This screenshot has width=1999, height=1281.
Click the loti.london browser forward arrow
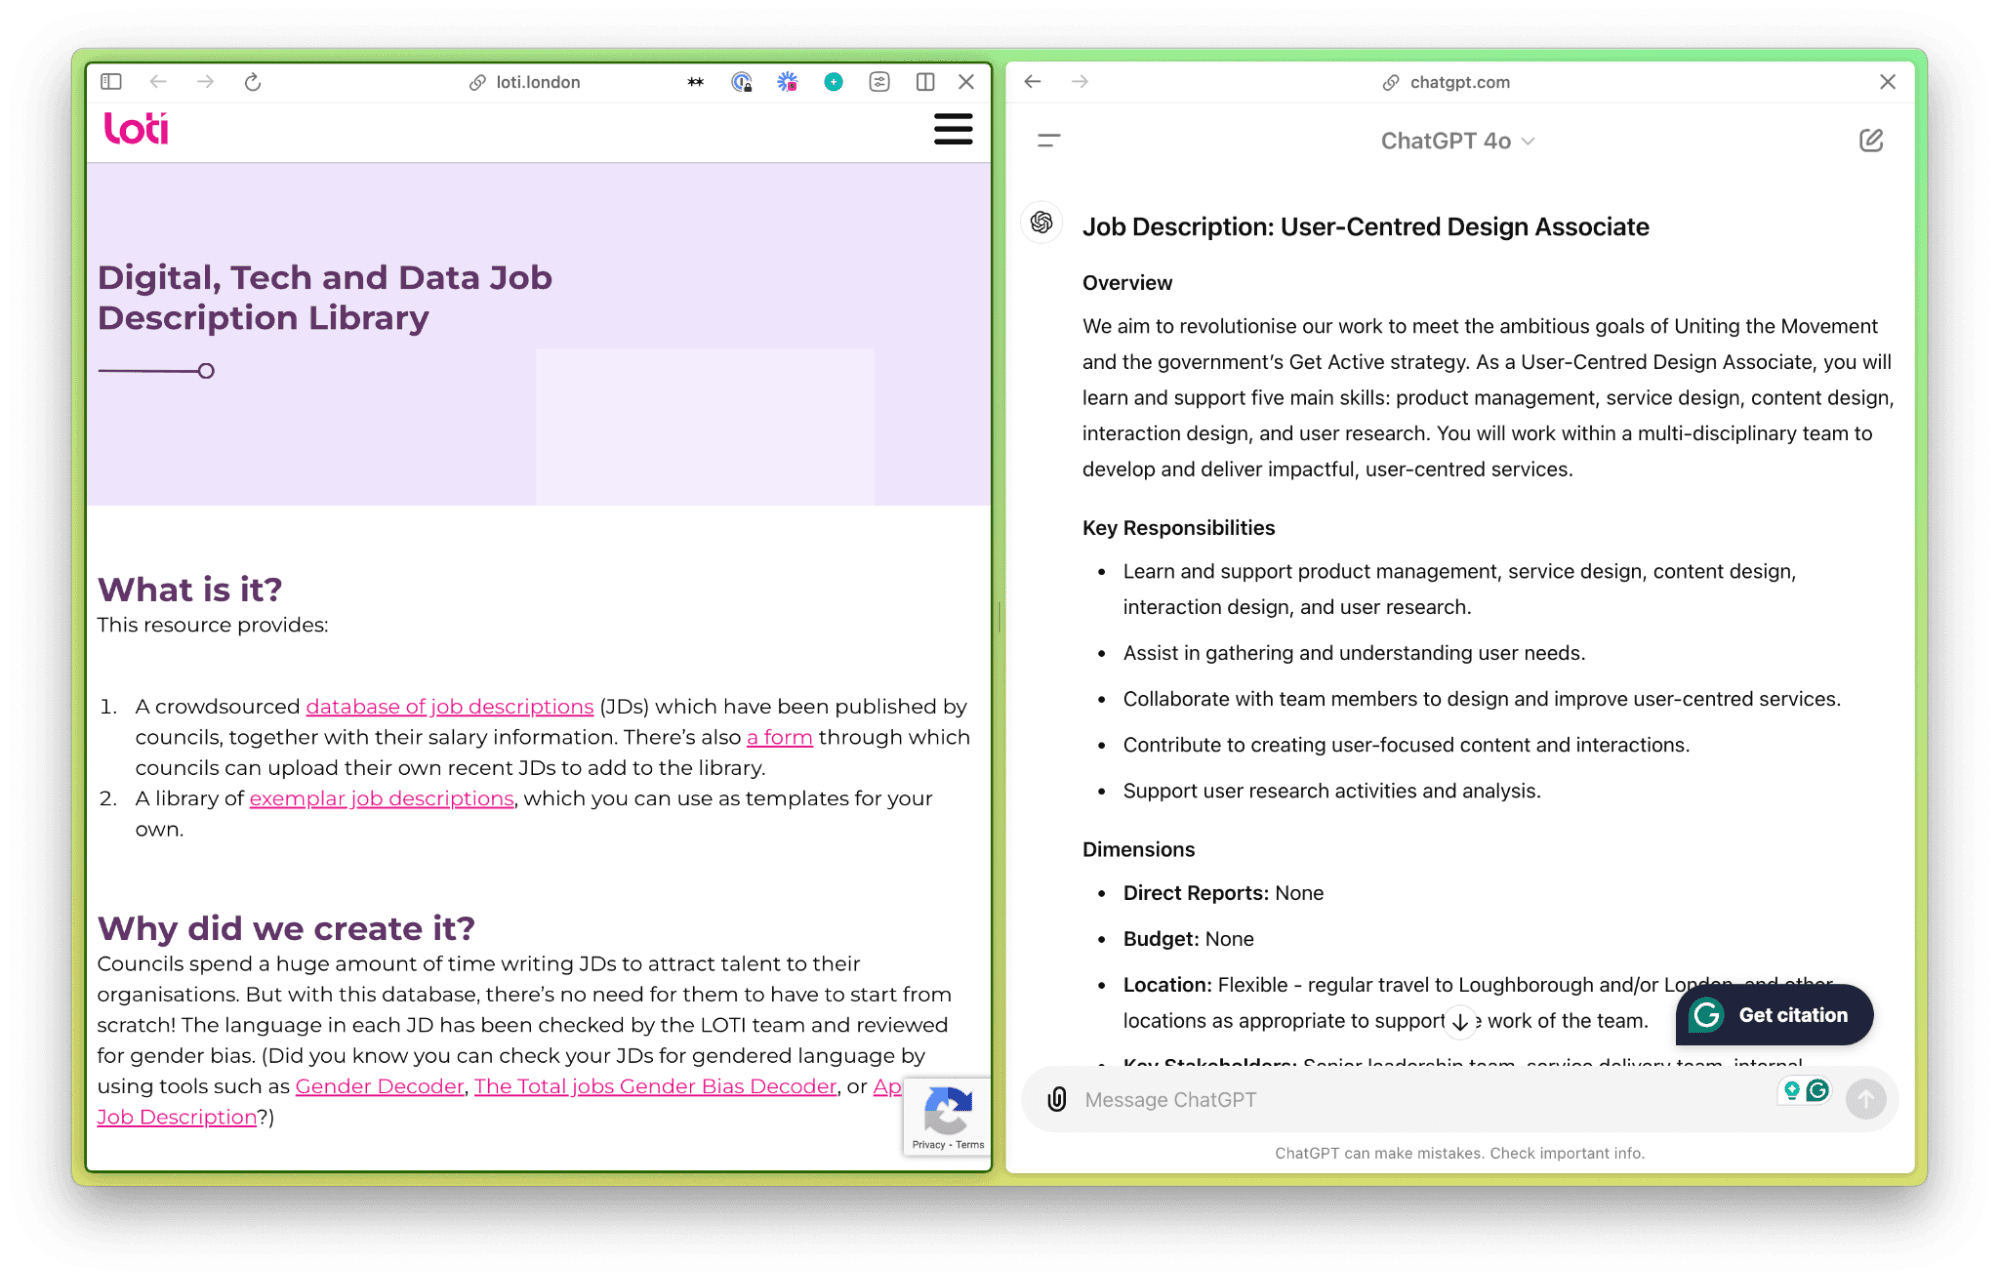(204, 82)
